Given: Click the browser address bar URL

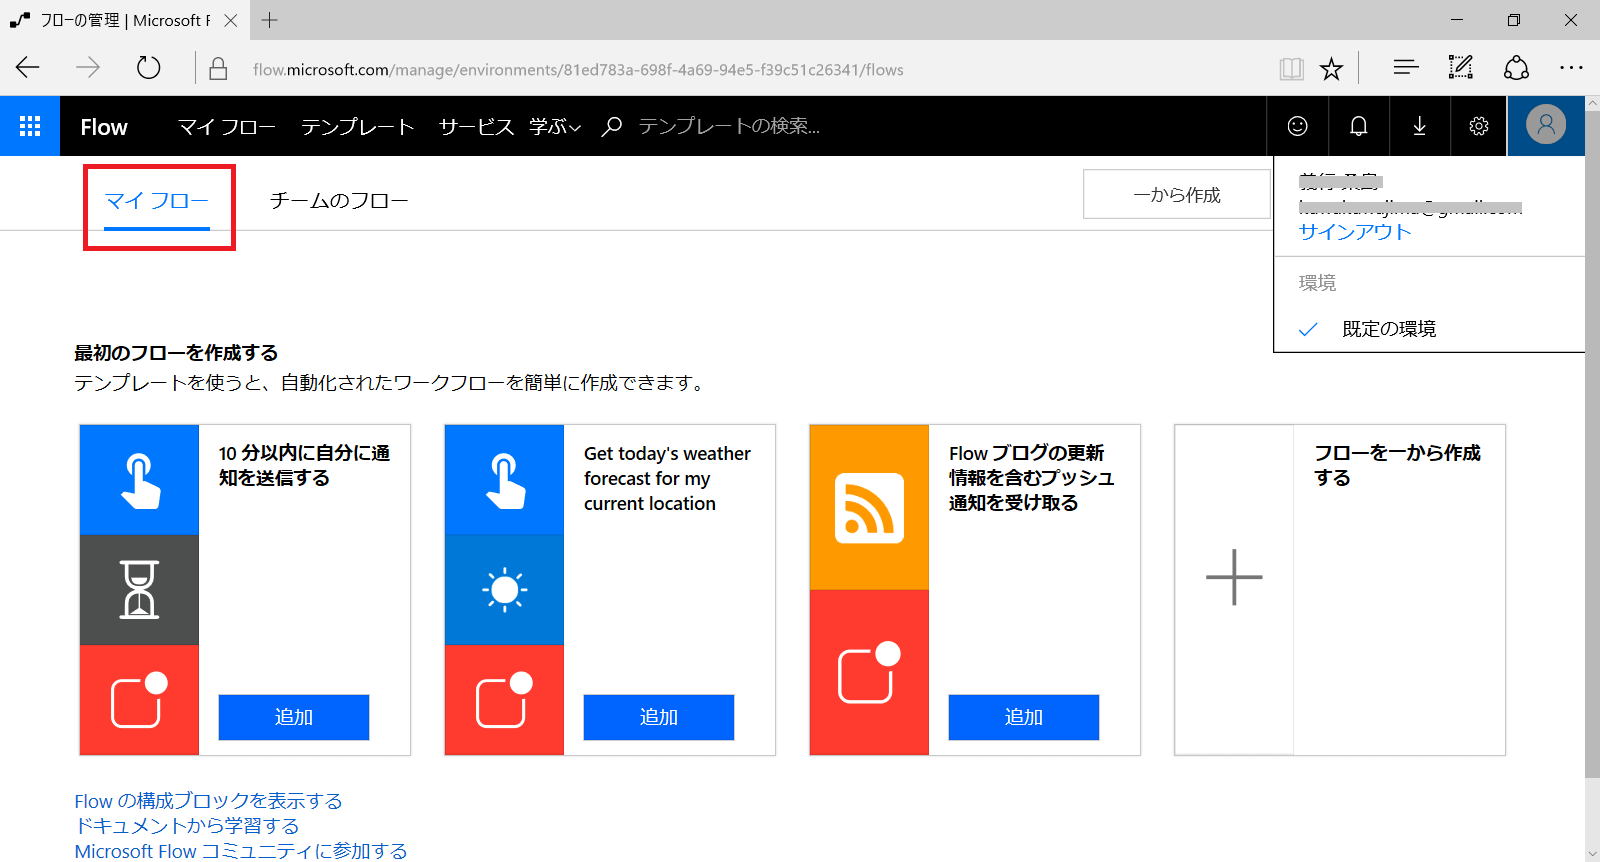Looking at the screenshot, I should point(578,69).
